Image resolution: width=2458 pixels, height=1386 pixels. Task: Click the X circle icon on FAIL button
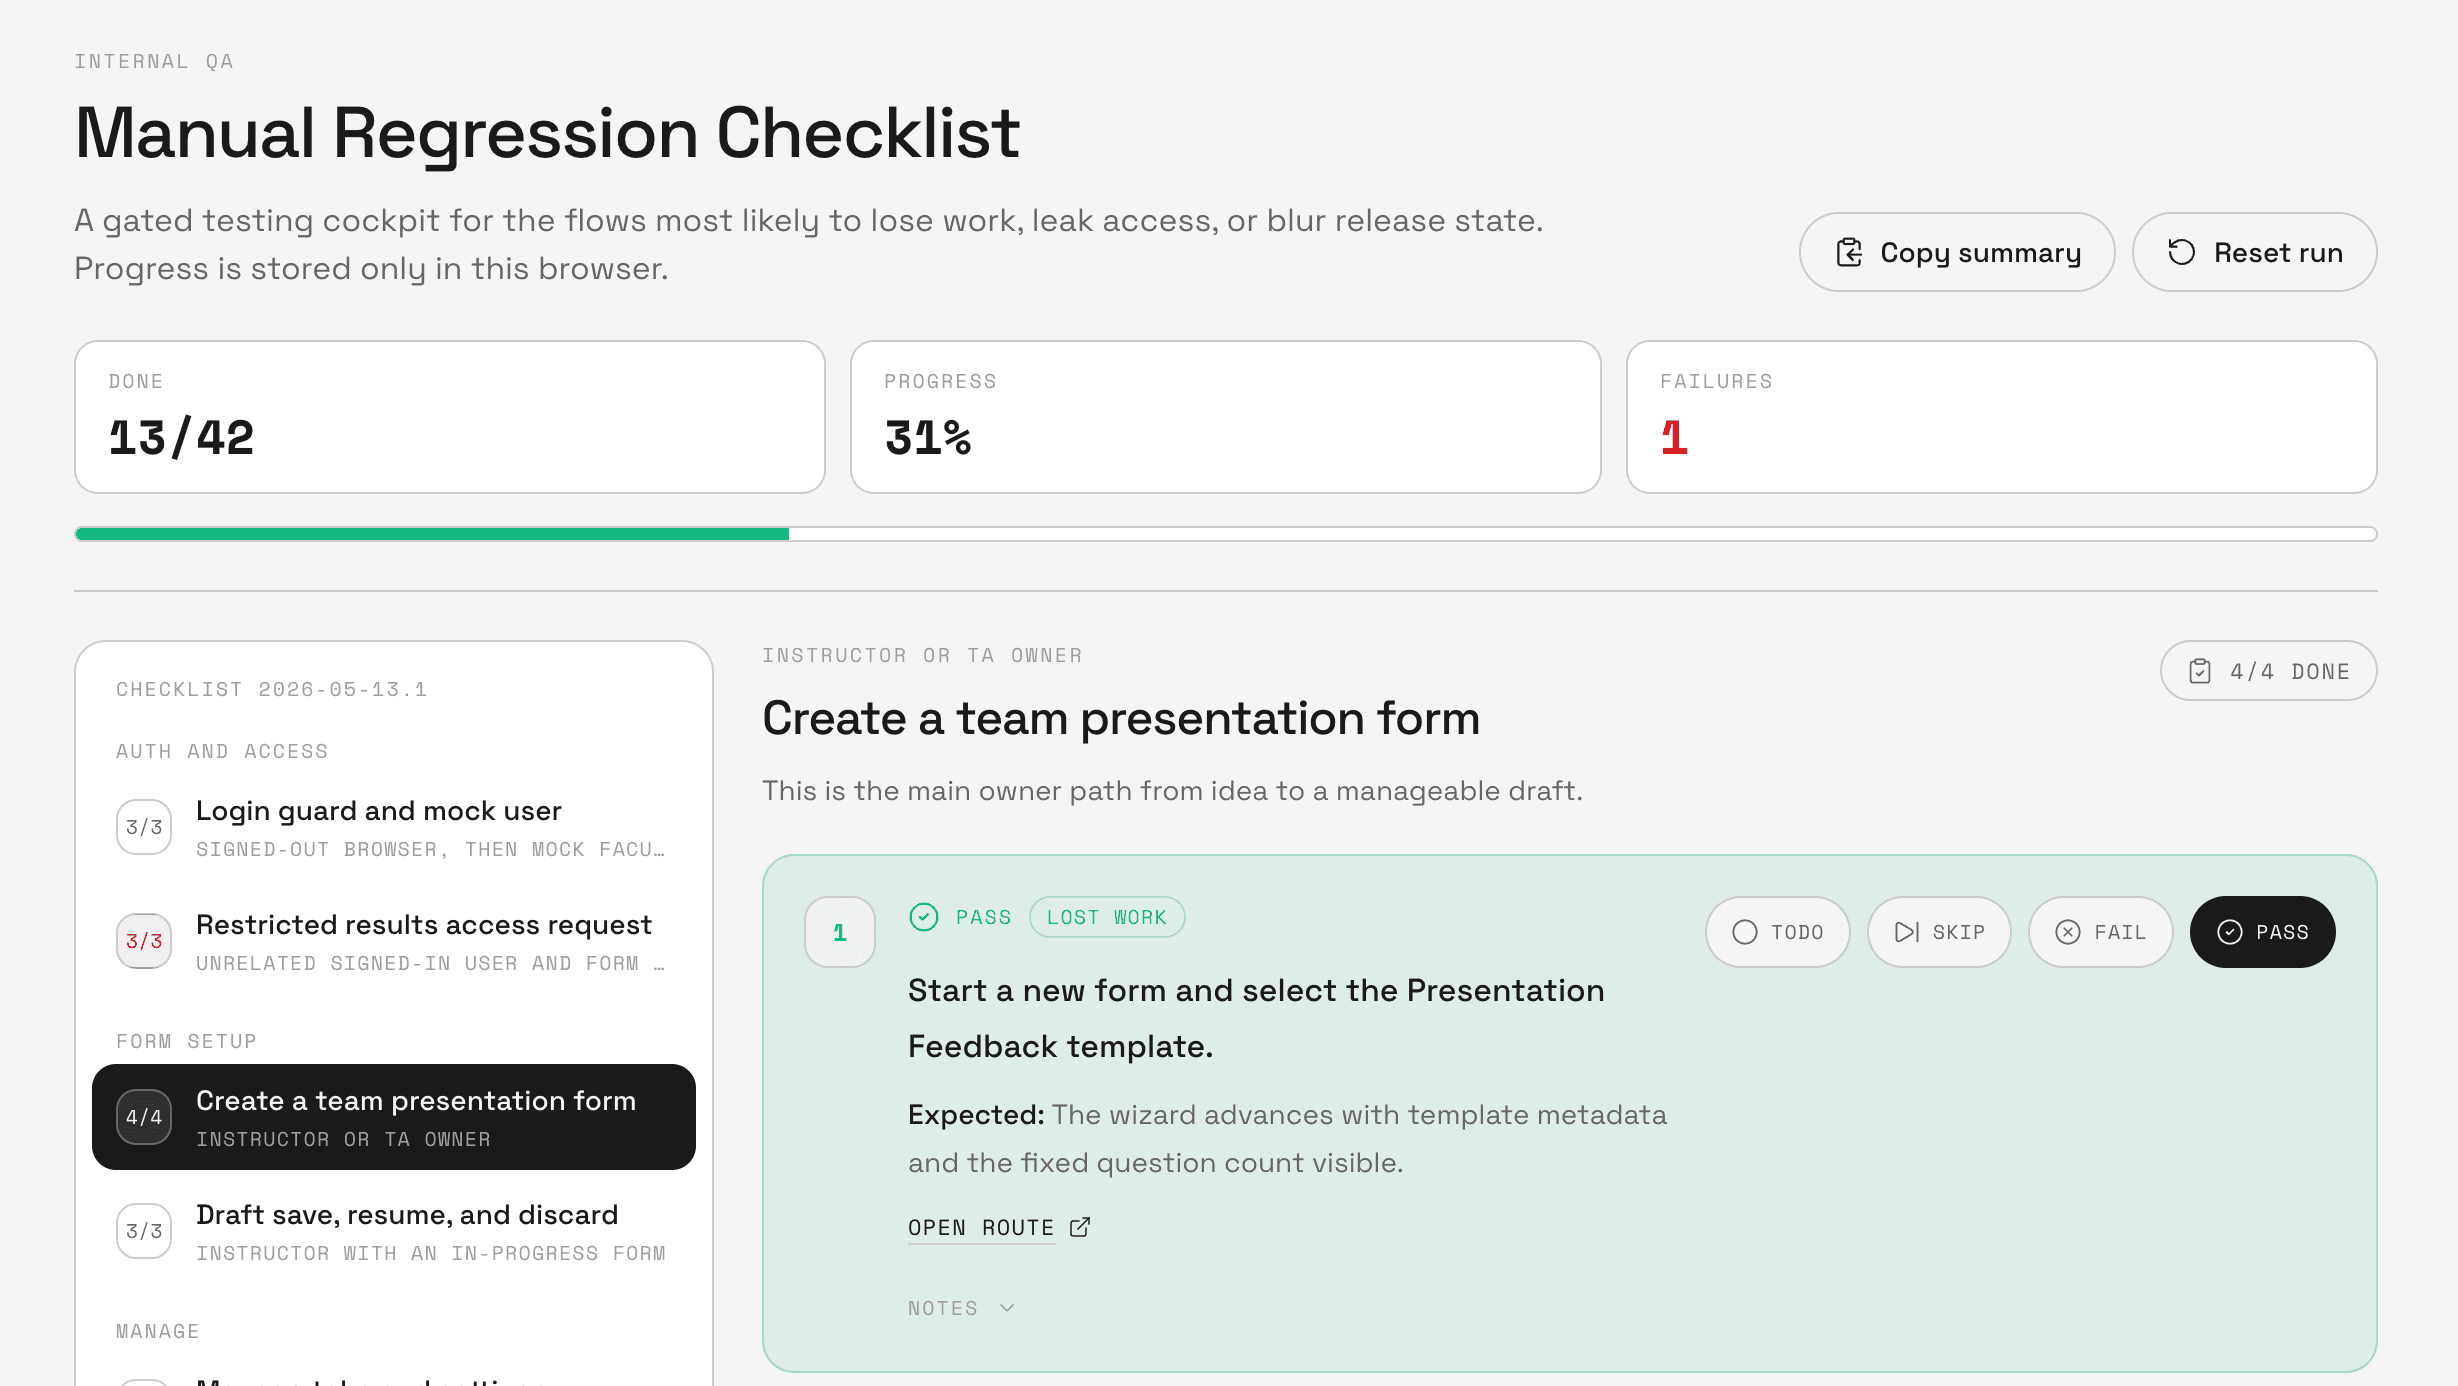coord(2068,932)
